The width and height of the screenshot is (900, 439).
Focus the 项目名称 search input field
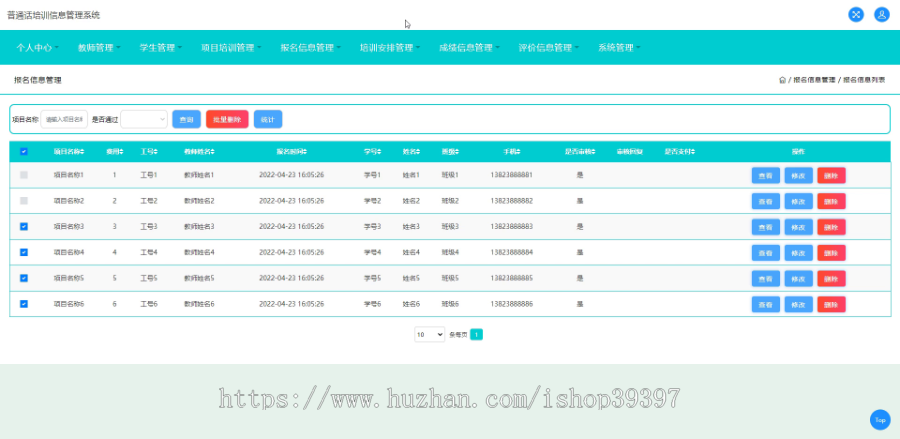(64, 119)
